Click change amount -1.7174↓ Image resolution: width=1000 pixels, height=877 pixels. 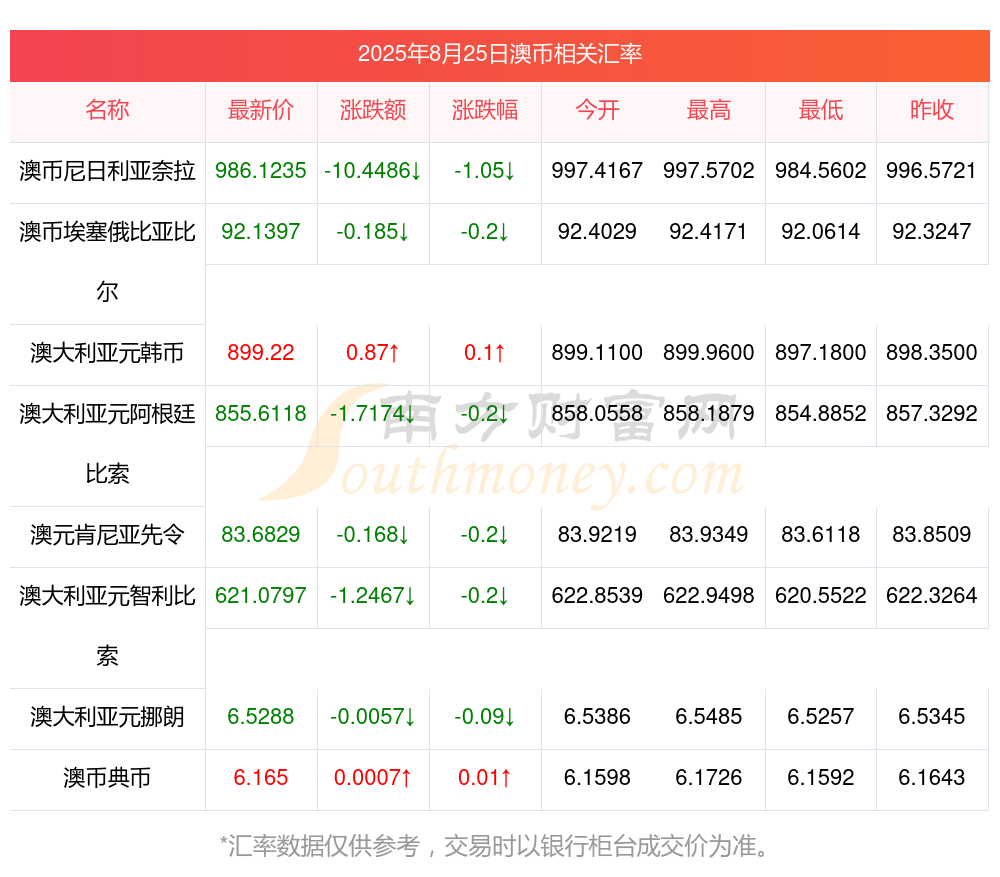[x=373, y=414]
